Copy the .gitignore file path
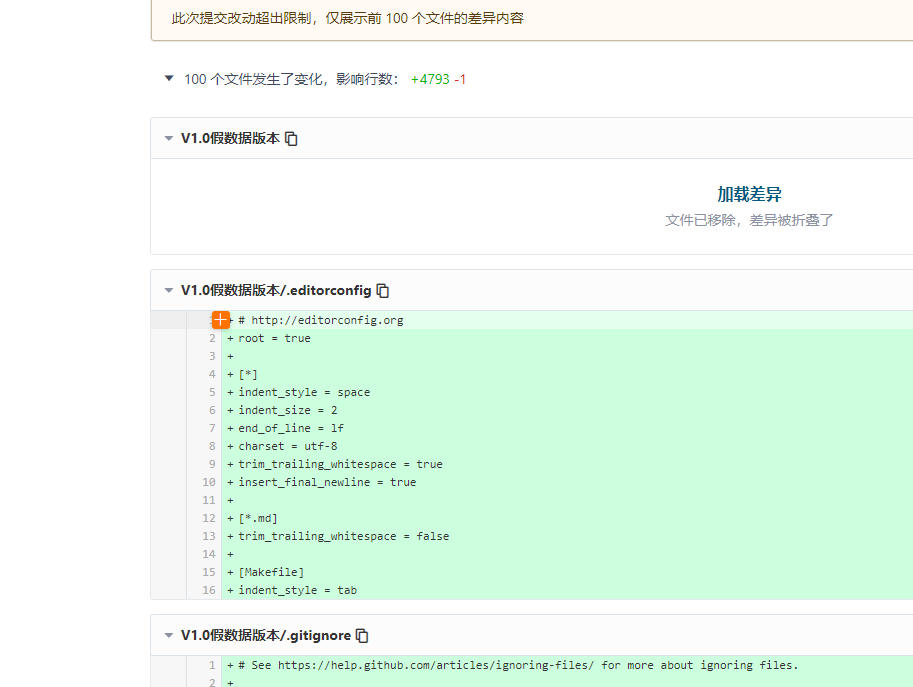 363,636
